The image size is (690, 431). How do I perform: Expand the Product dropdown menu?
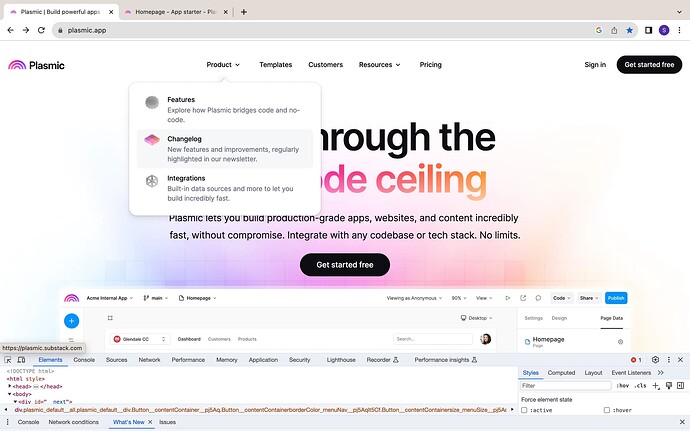(x=223, y=65)
